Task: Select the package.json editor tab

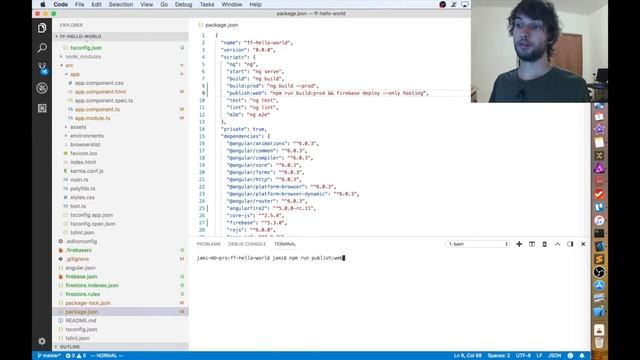Action: click(218, 25)
